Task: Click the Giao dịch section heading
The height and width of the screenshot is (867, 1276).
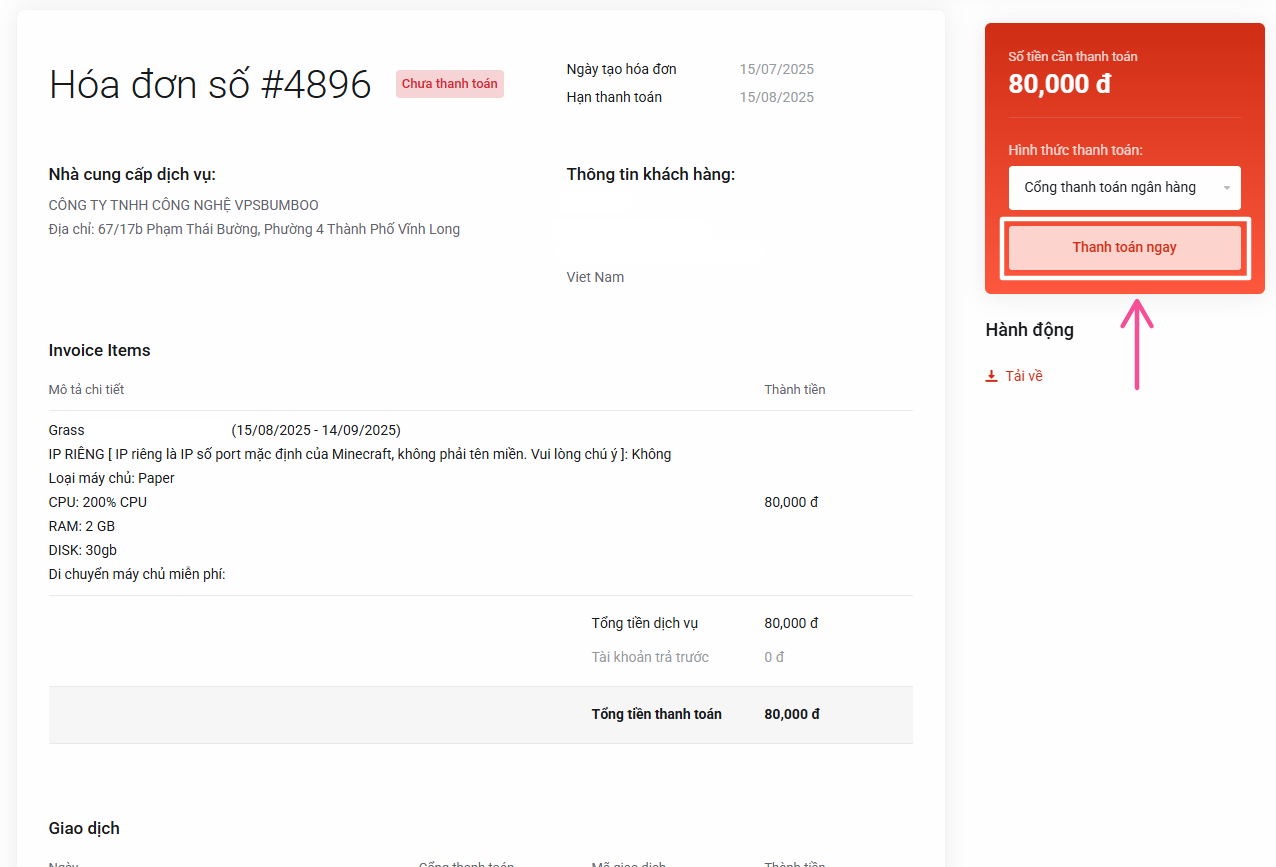Action: 84,828
